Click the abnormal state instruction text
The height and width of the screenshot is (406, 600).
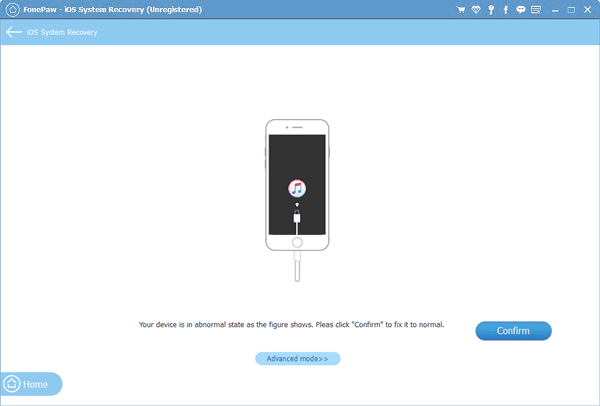[x=291, y=324]
